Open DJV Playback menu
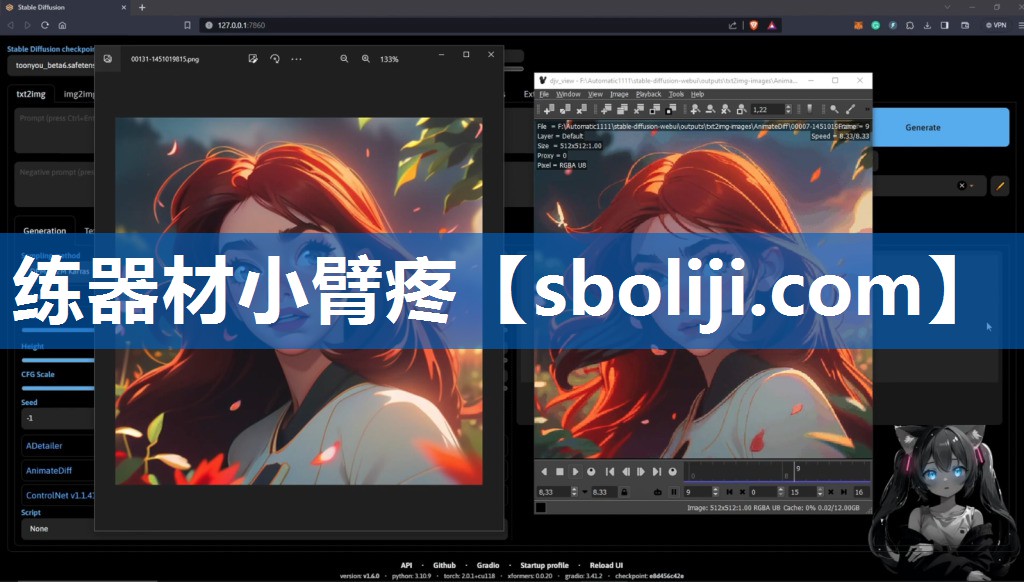This screenshot has width=1024, height=582. [x=648, y=94]
